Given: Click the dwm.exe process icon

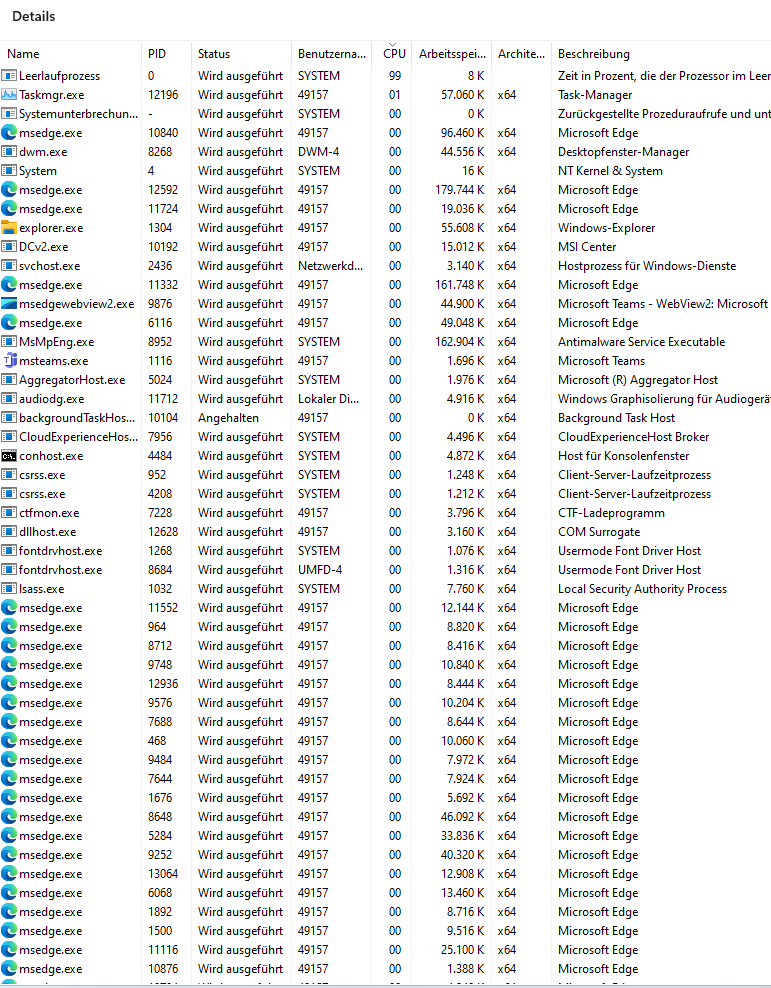Looking at the screenshot, I should [9, 152].
